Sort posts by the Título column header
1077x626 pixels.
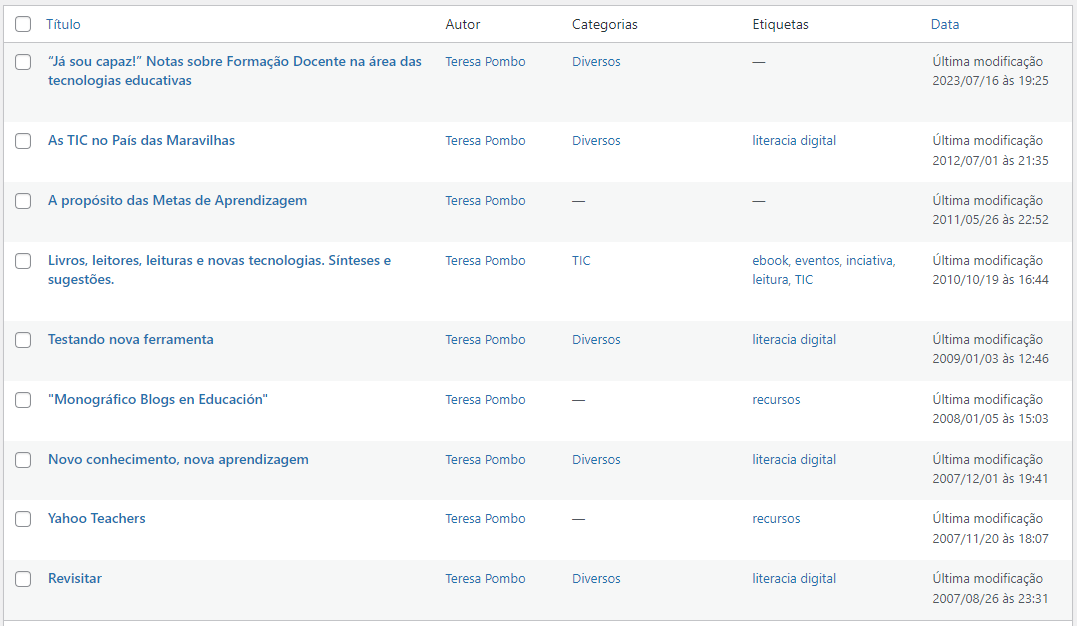(x=63, y=24)
